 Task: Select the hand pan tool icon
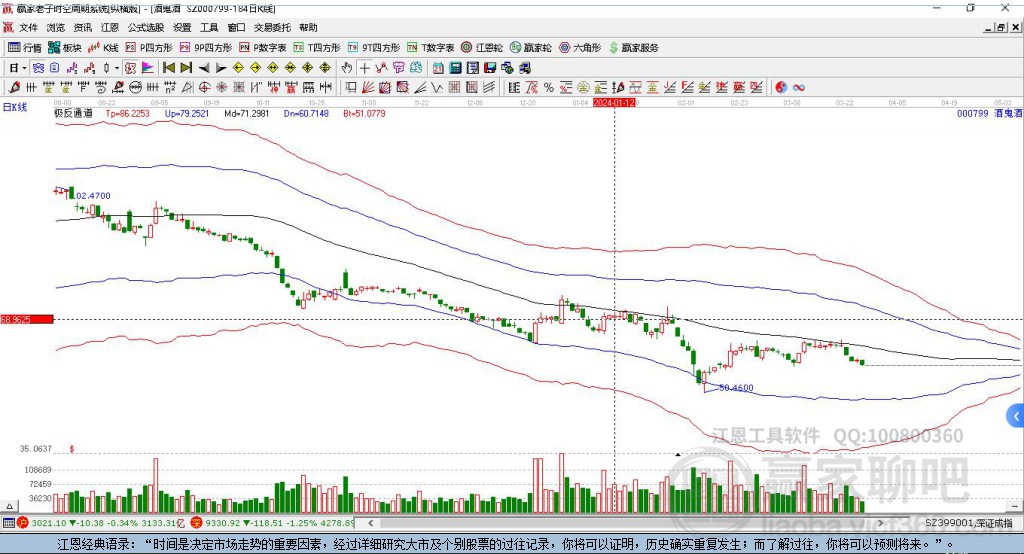[347, 68]
